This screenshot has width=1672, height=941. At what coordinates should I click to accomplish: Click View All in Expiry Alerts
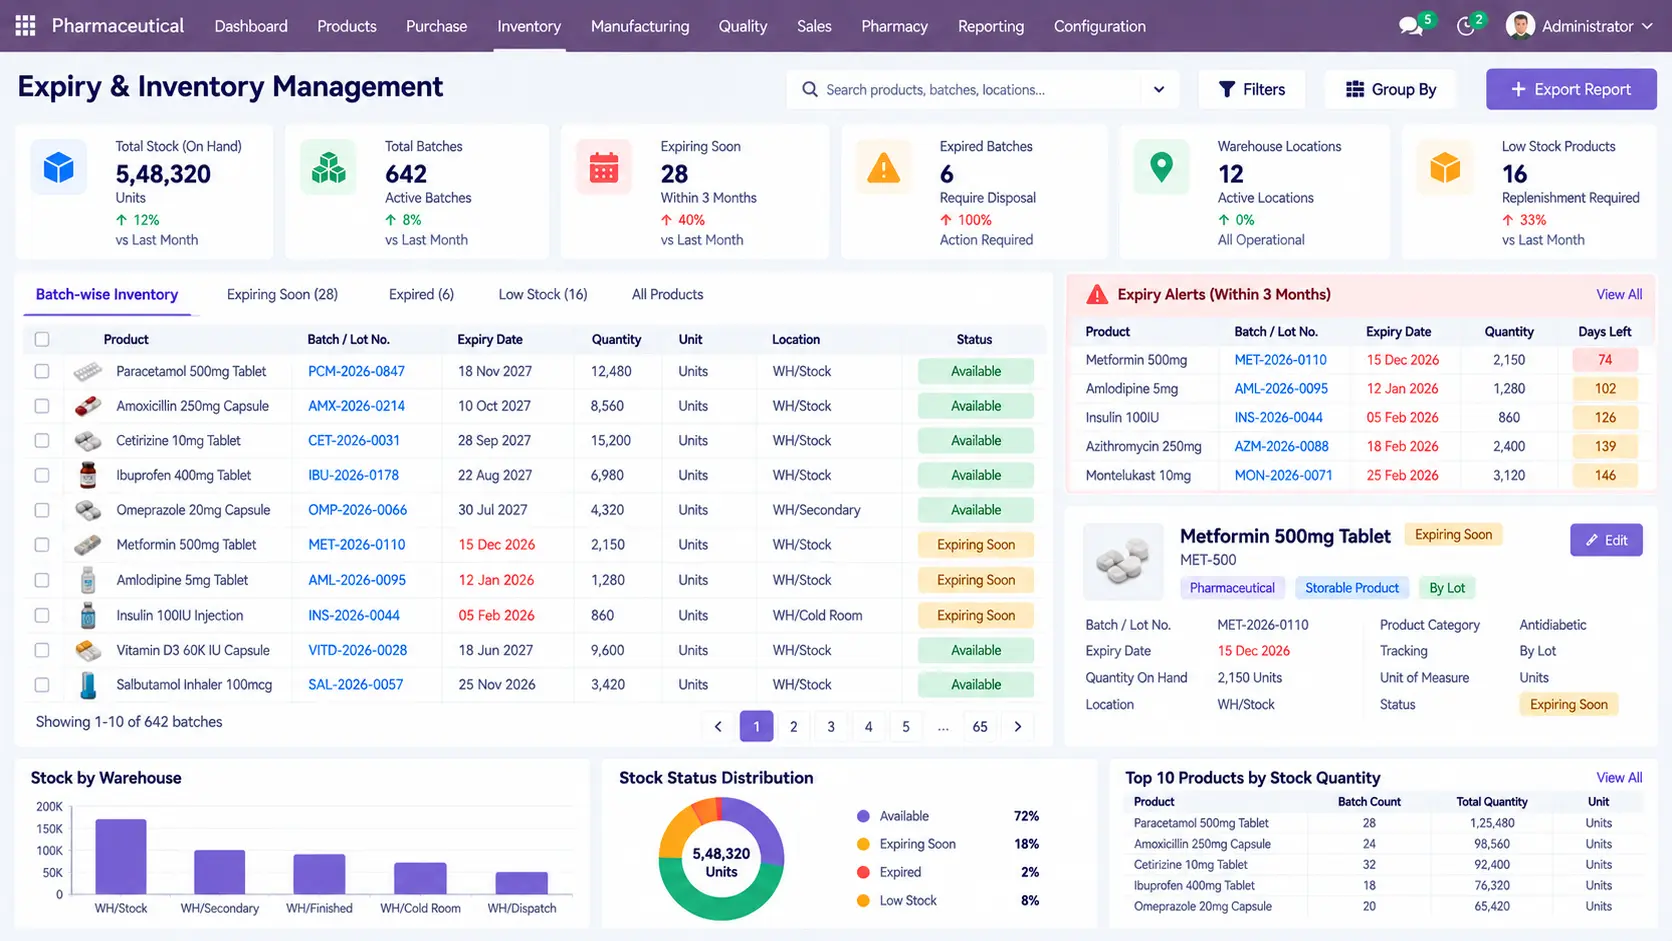coord(1619,294)
